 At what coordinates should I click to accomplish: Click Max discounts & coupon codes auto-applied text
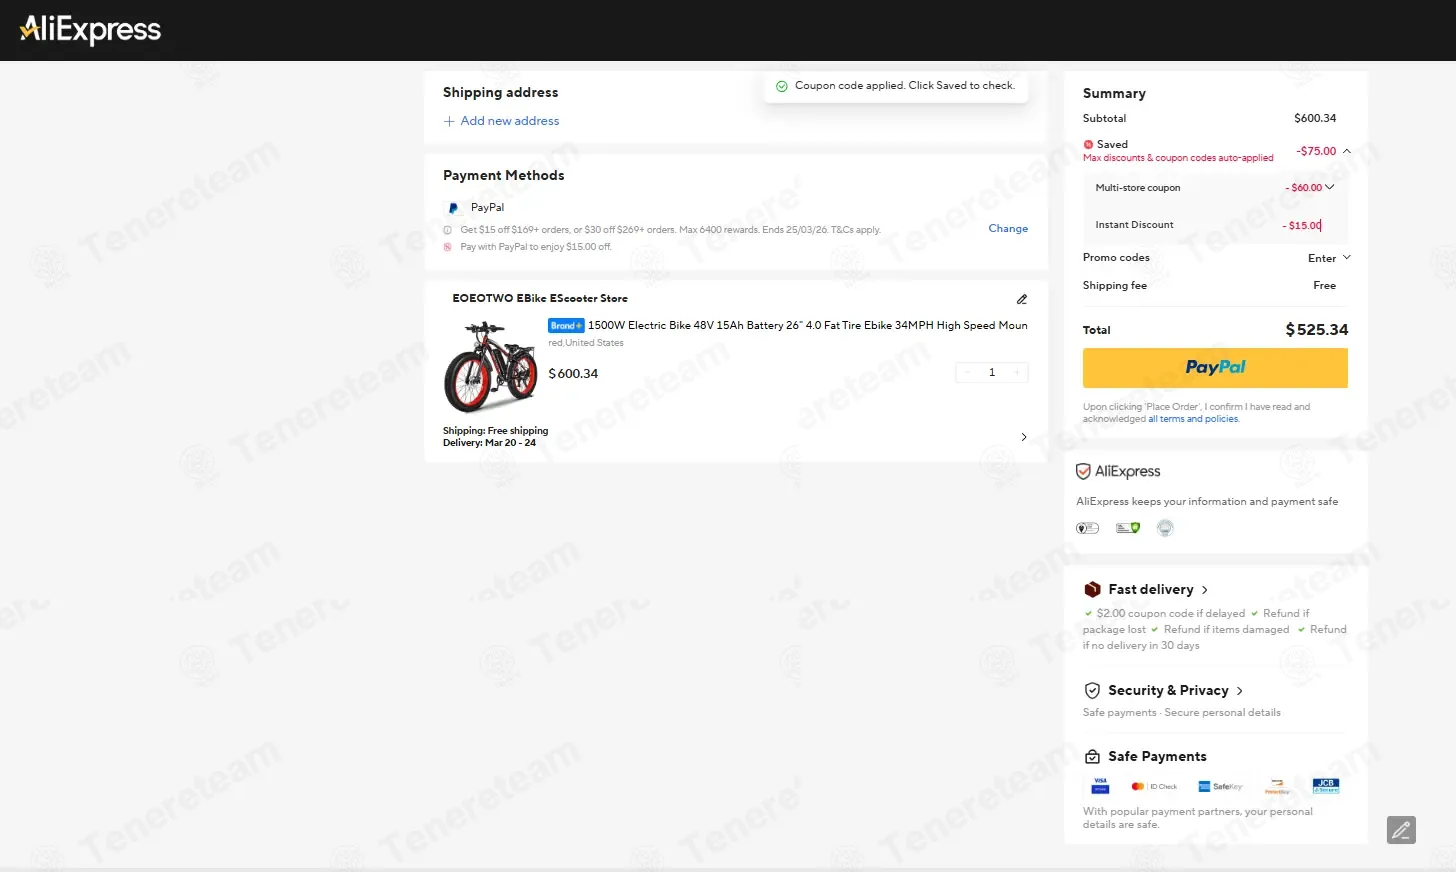tap(1178, 158)
